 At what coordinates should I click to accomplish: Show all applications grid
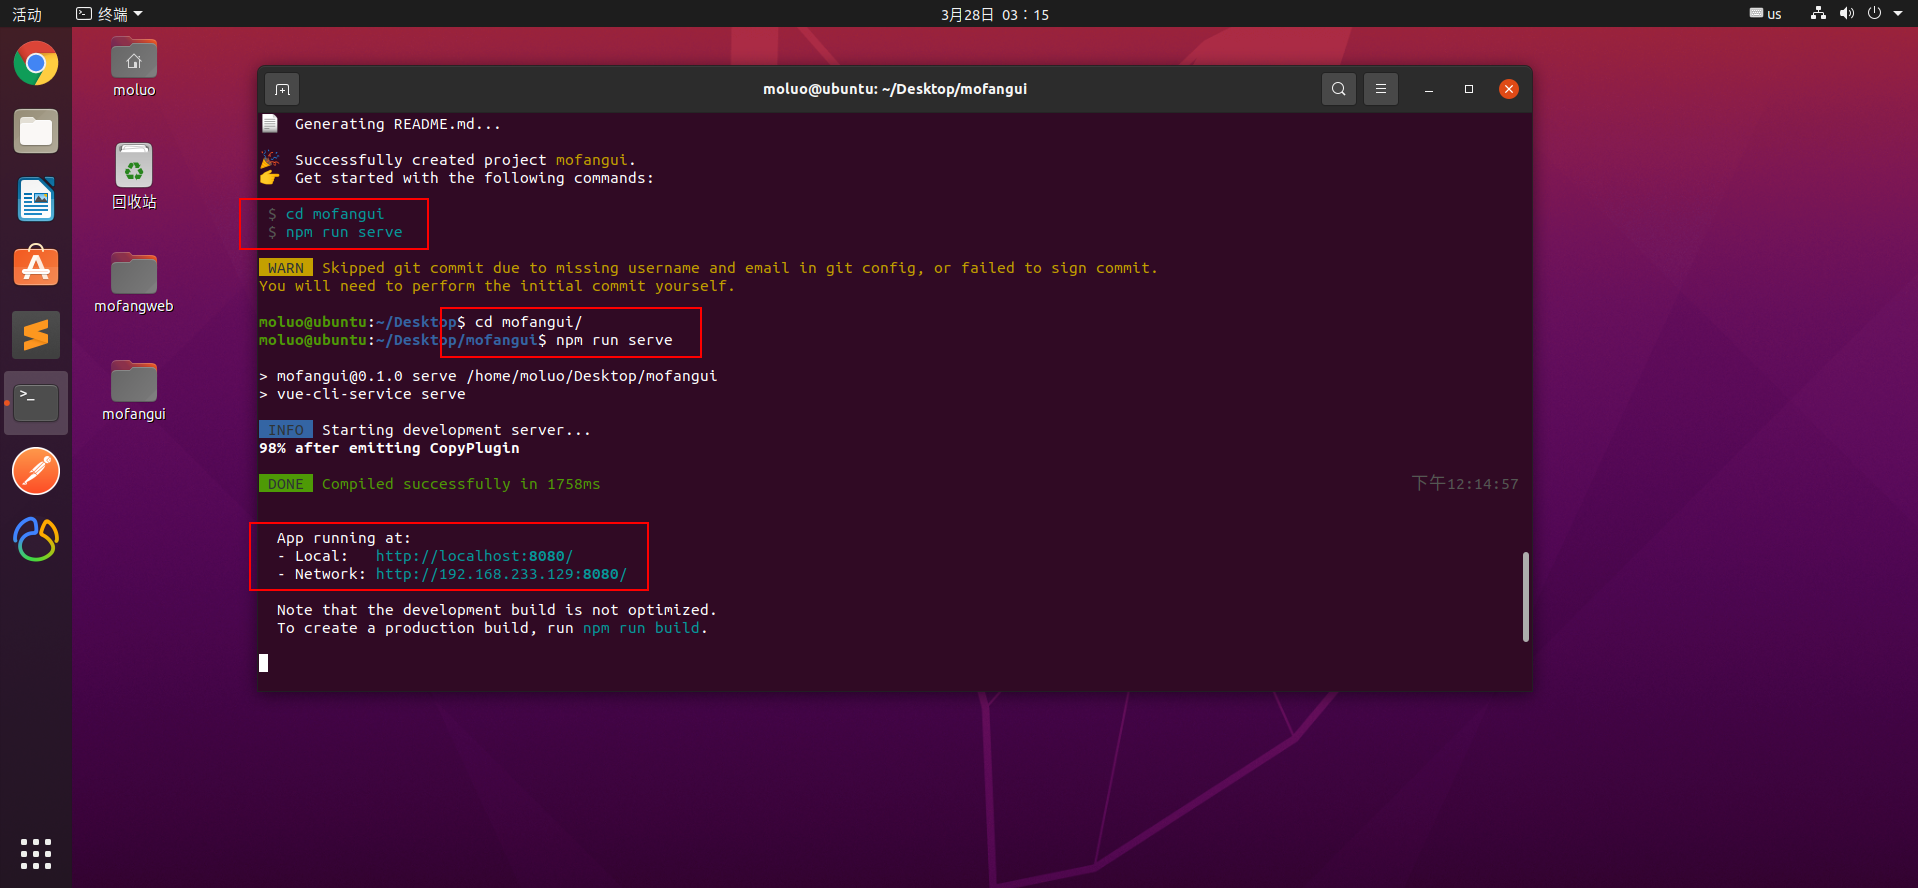pos(36,853)
